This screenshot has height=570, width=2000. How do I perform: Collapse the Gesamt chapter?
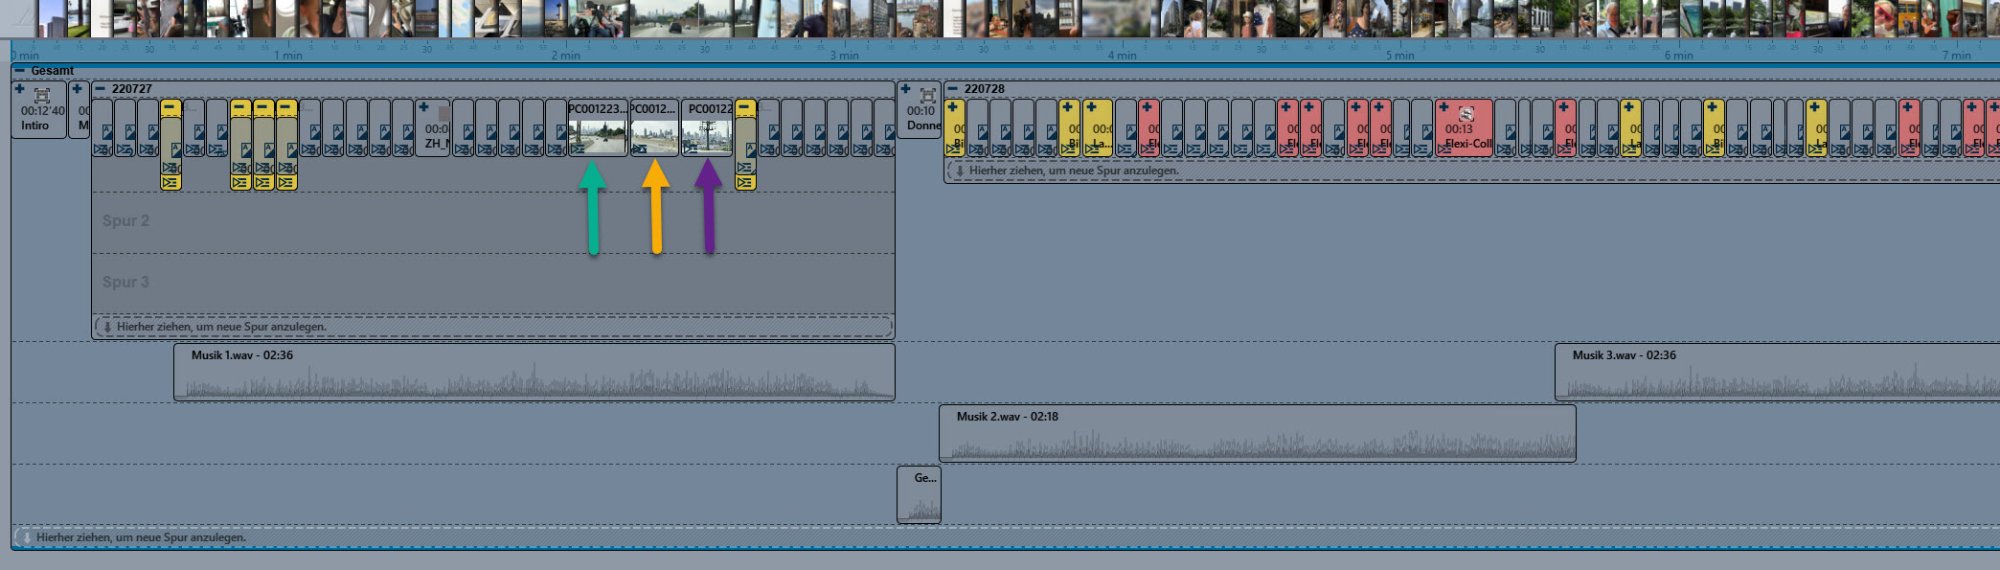point(19,71)
